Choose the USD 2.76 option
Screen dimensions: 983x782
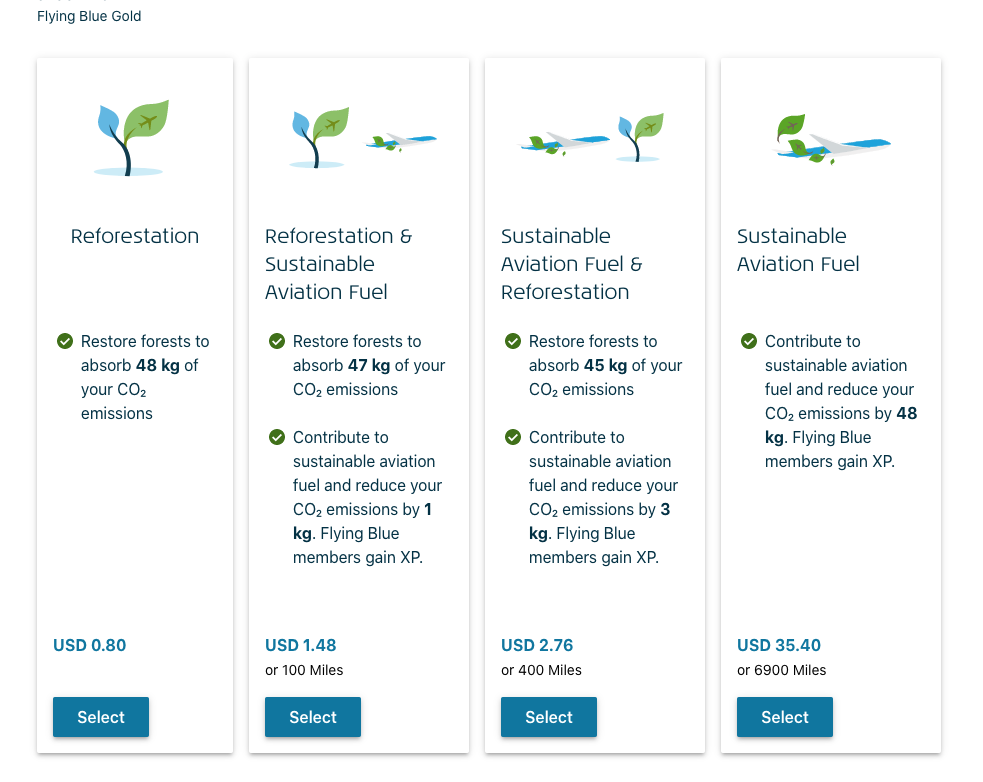[549, 717]
